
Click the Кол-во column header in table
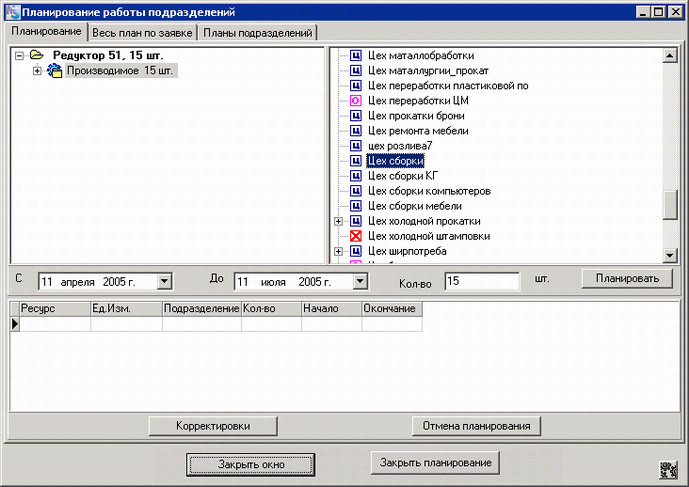point(272,309)
